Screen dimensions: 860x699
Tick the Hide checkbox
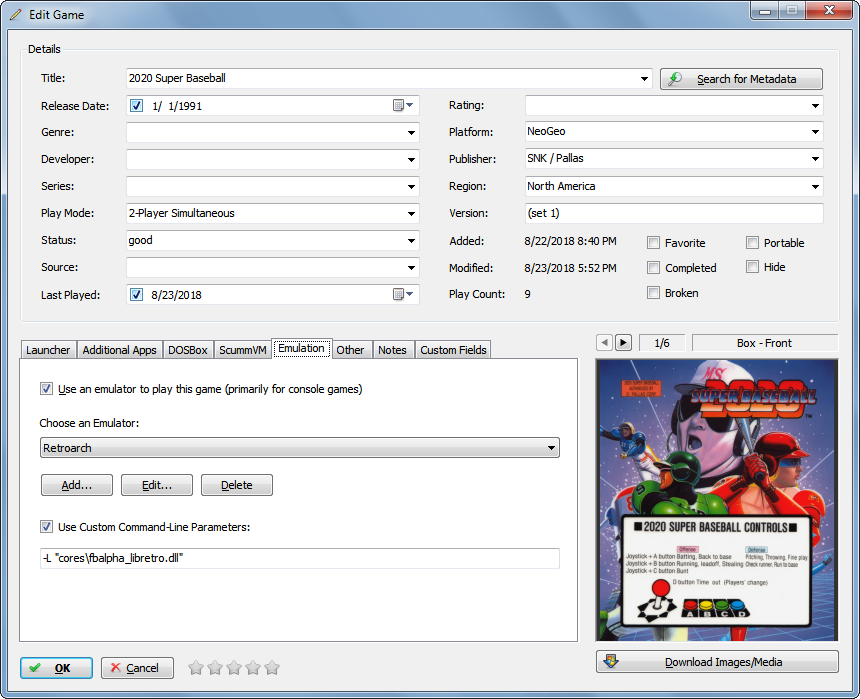click(752, 267)
